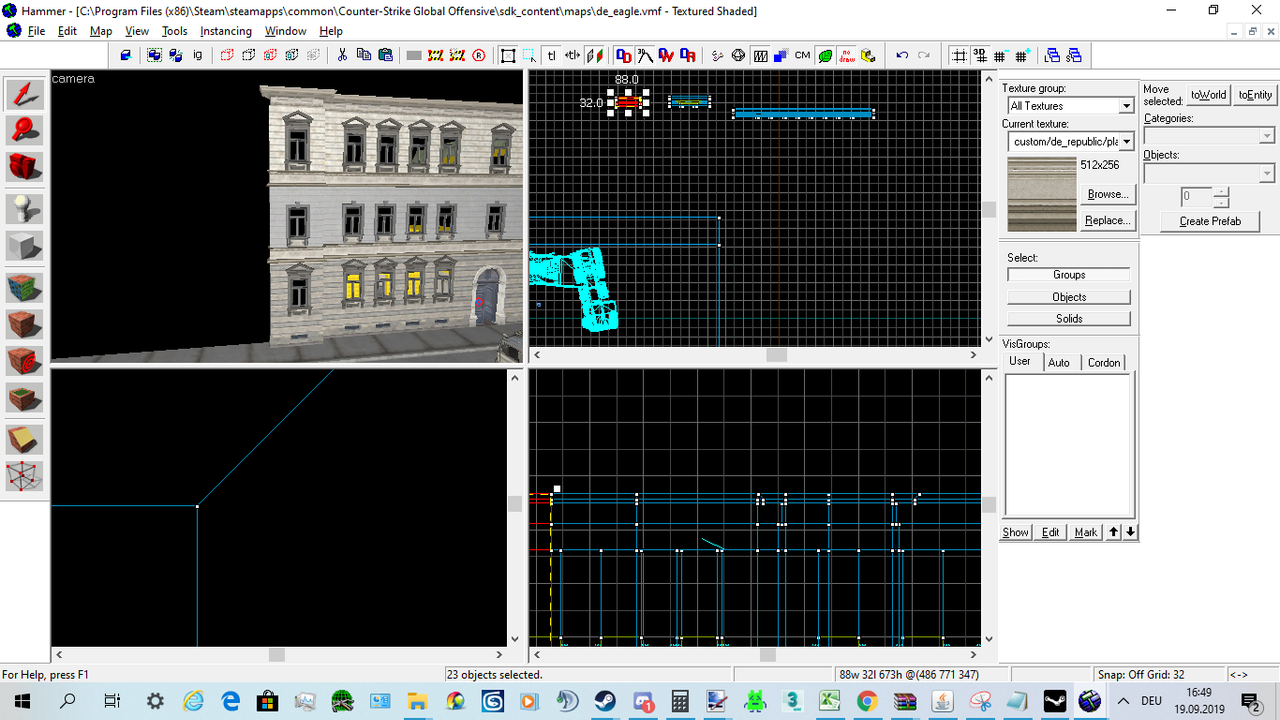Open the Current texture dropdown
1280x720 pixels.
1126,142
